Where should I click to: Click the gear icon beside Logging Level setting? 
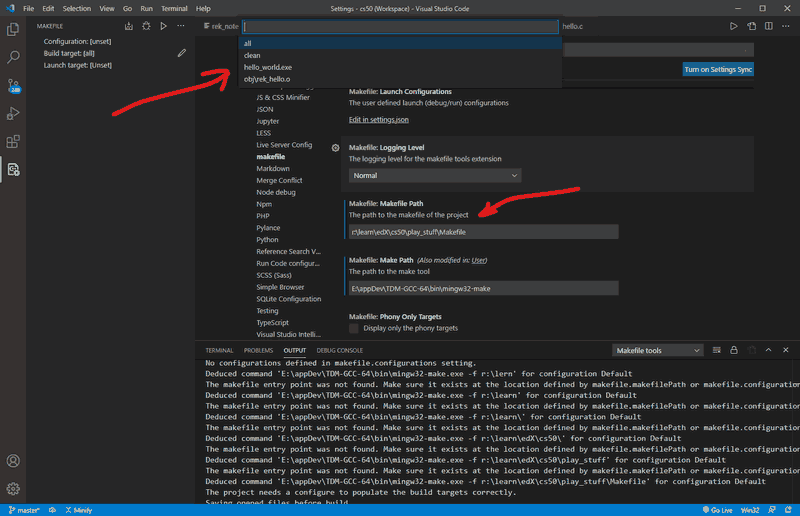335,148
